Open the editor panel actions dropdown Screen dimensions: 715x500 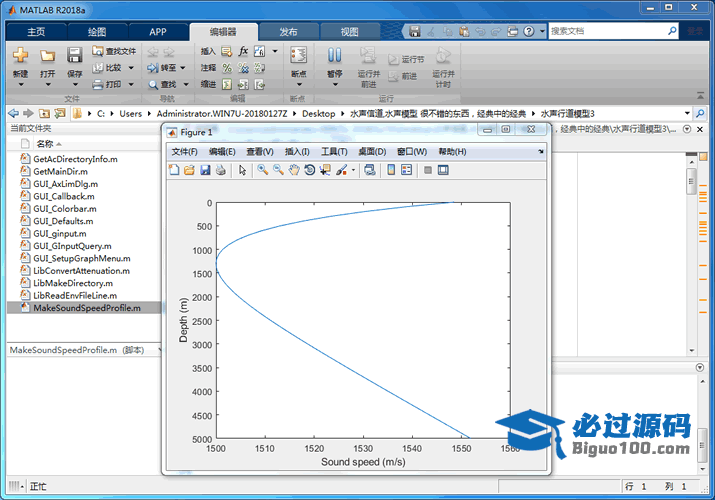coord(687,129)
